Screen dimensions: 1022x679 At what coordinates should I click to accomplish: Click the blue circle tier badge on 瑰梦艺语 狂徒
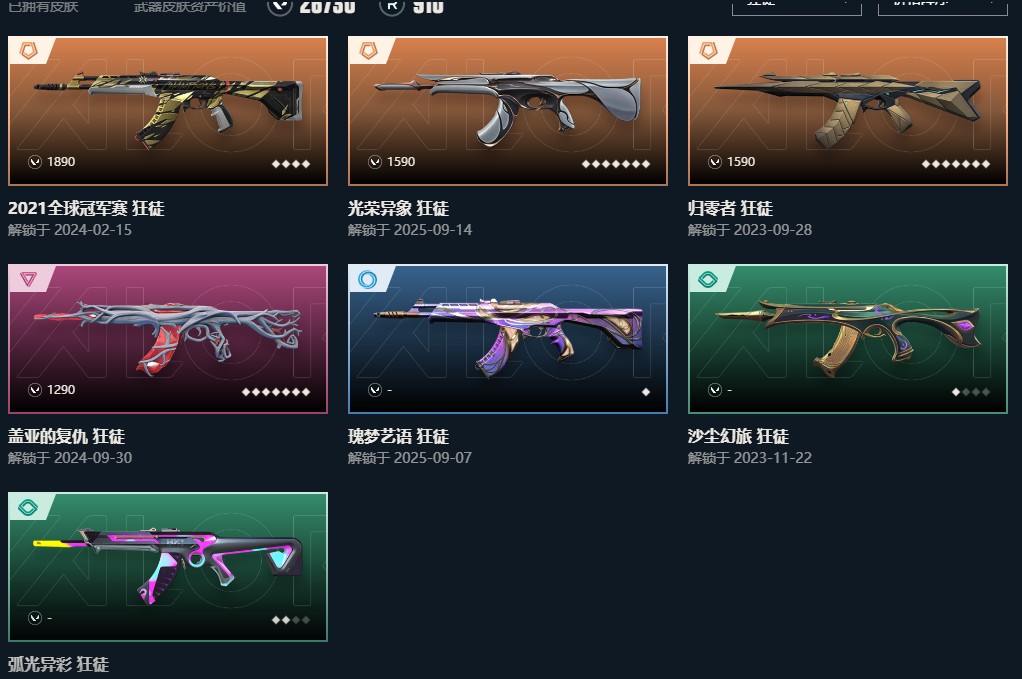368,280
